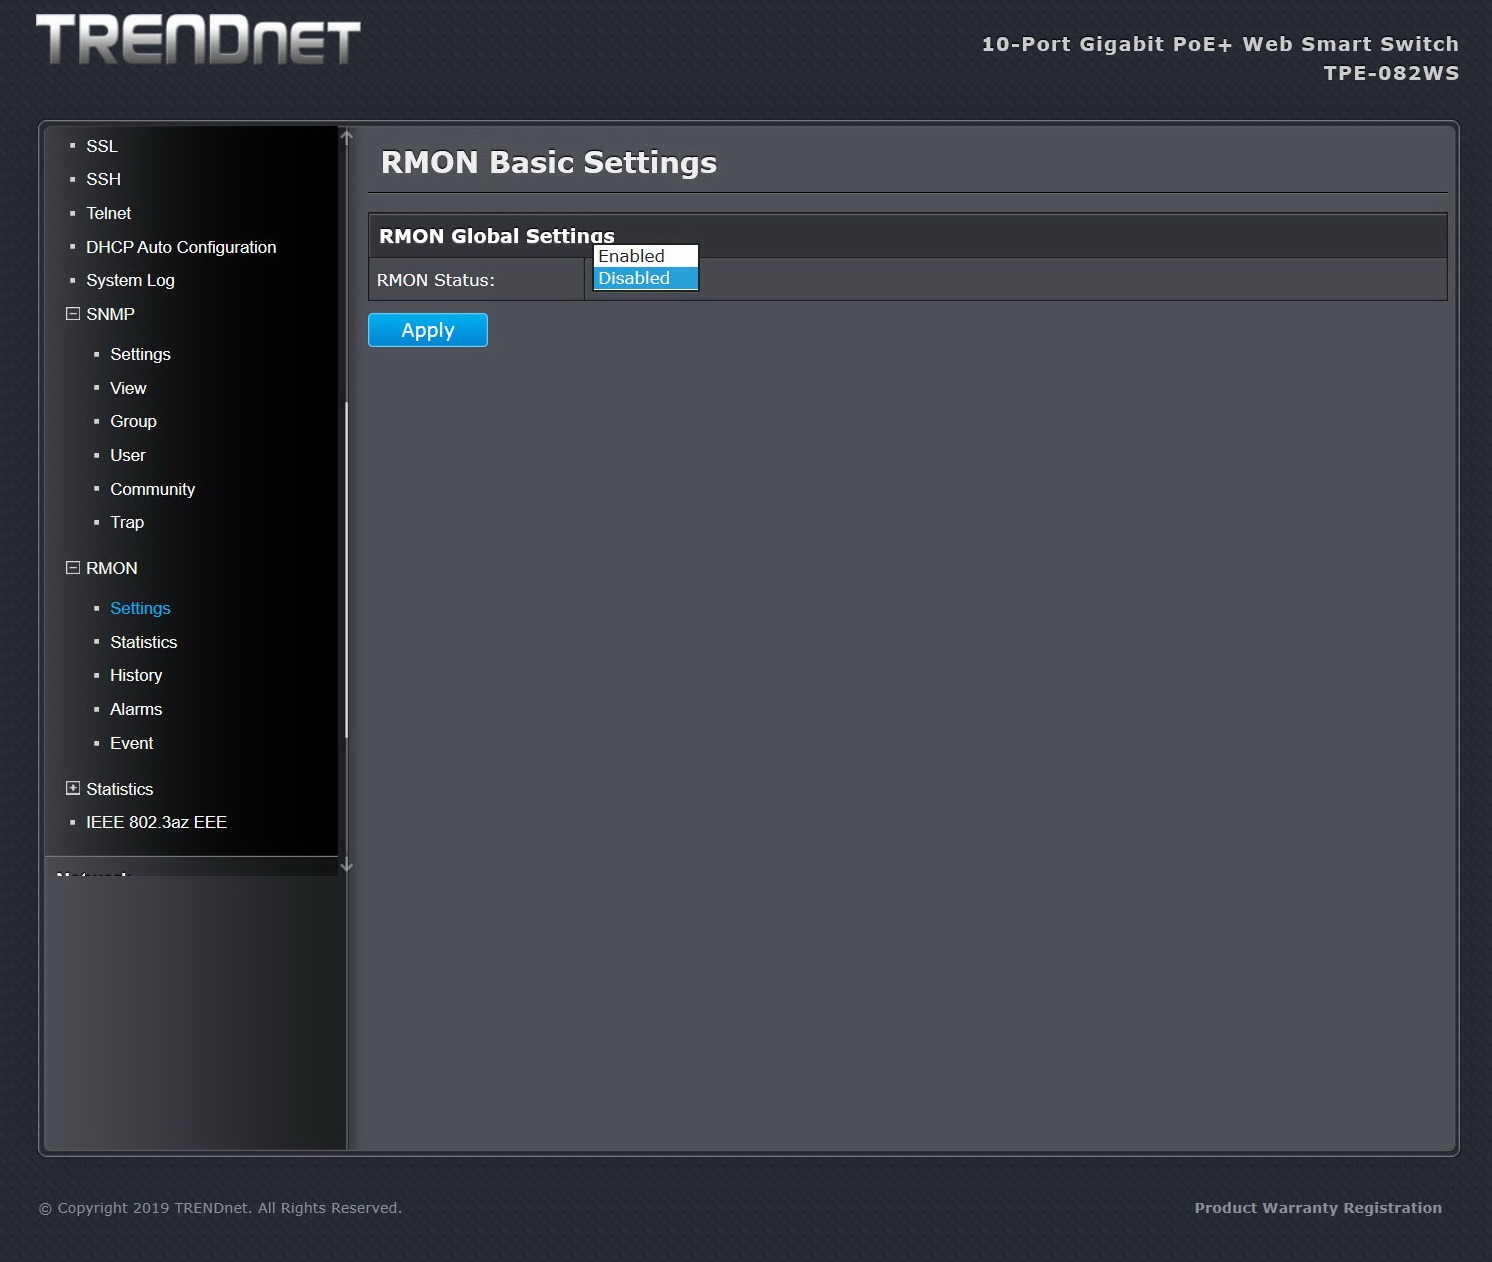This screenshot has height=1262, width=1492.
Task: Click the copyright 2019 TRENDnet text
Action: pyautogui.click(x=220, y=1208)
